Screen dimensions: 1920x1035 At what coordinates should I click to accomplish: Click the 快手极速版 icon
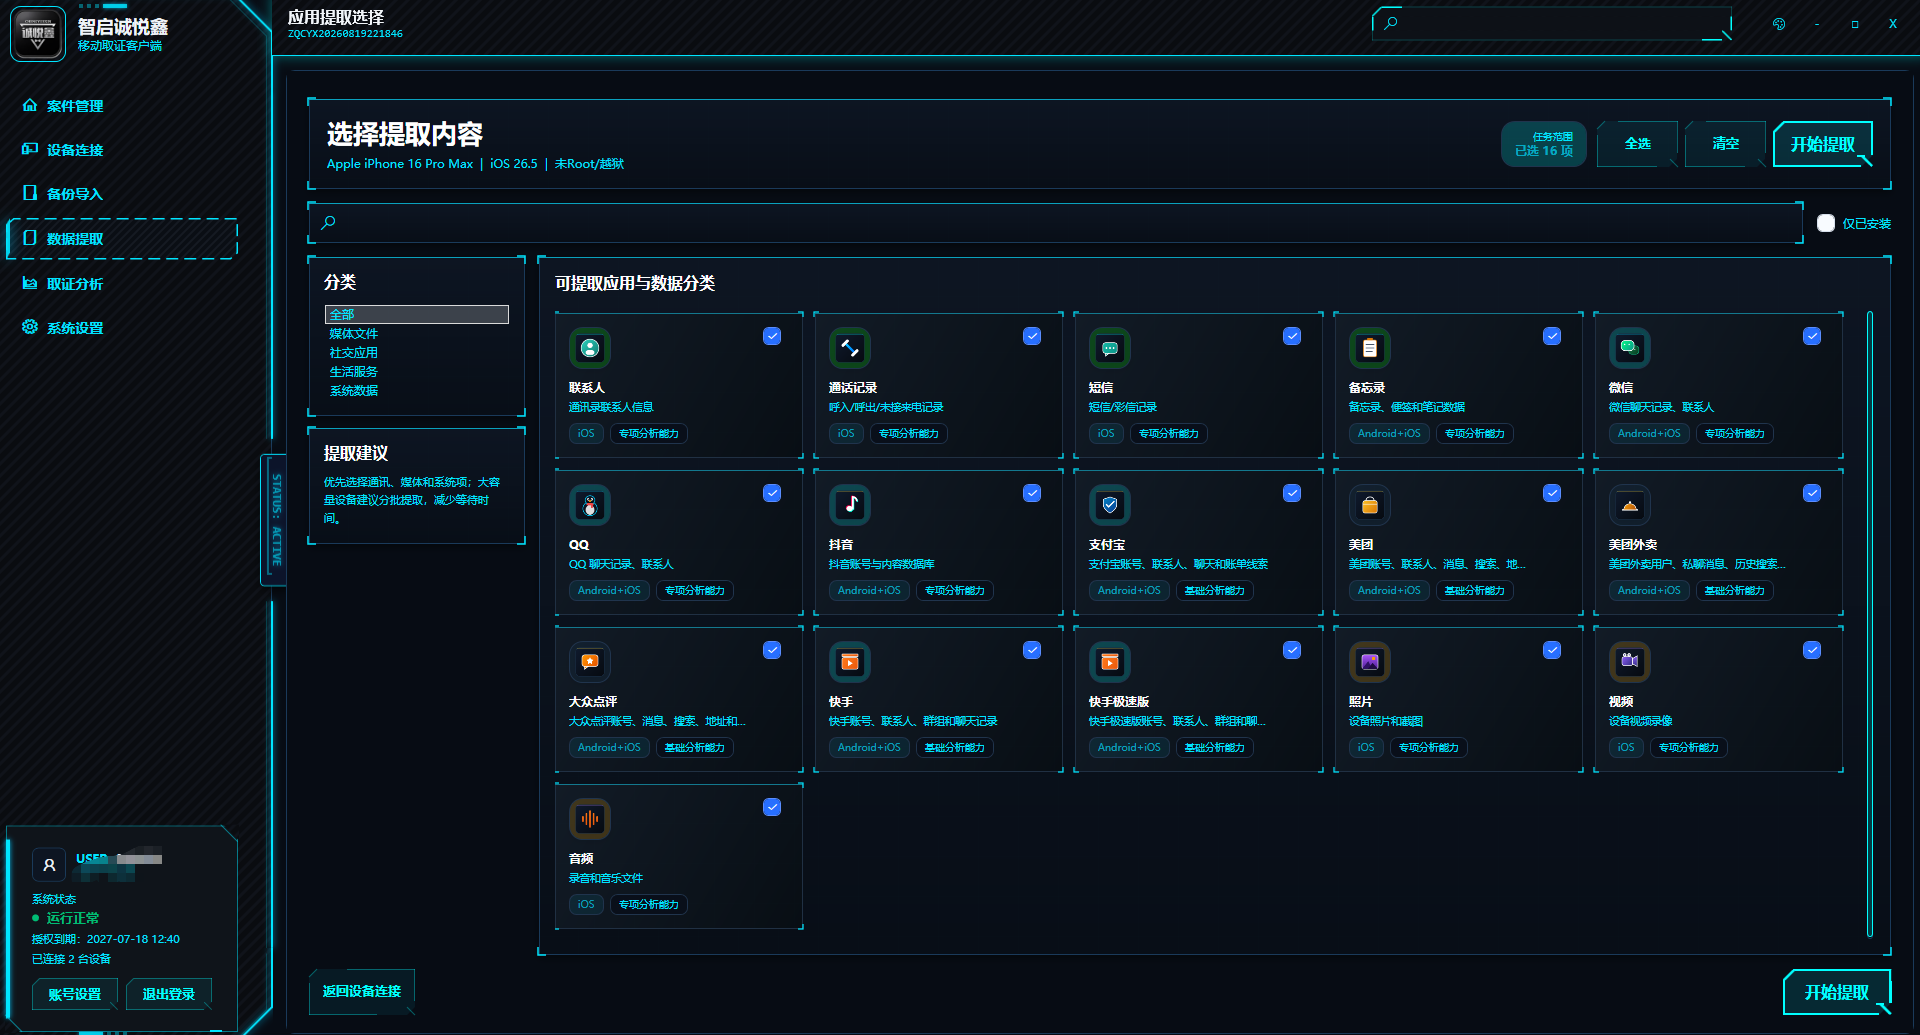tap(1110, 662)
